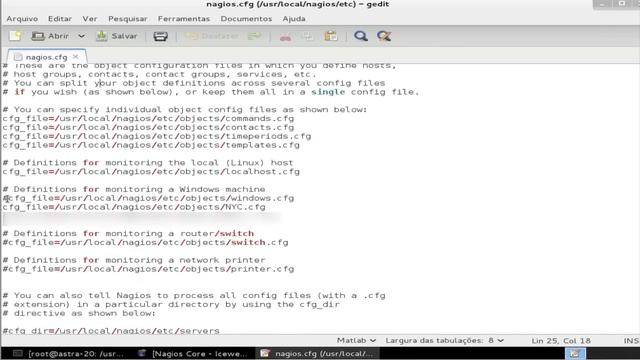Click the 'You can split your object' comment
Screen dimensions: 640x360
click(194, 83)
